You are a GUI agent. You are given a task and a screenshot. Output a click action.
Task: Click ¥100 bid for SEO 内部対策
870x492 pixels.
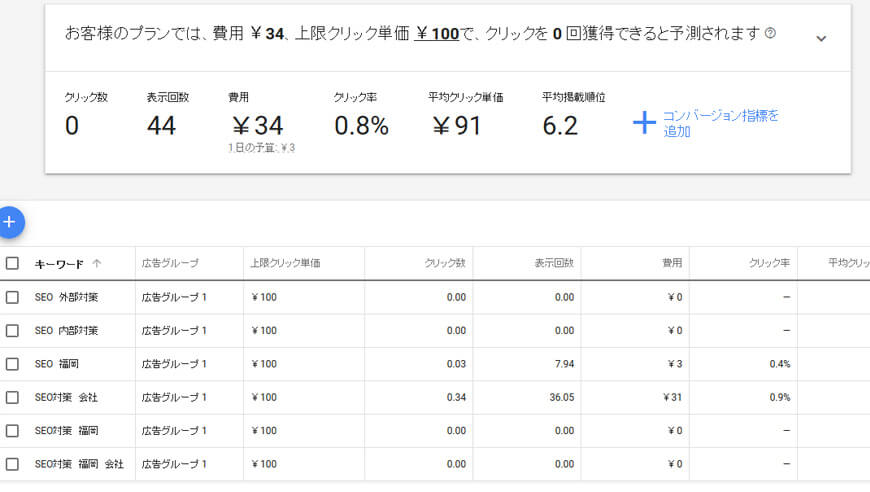(x=264, y=331)
